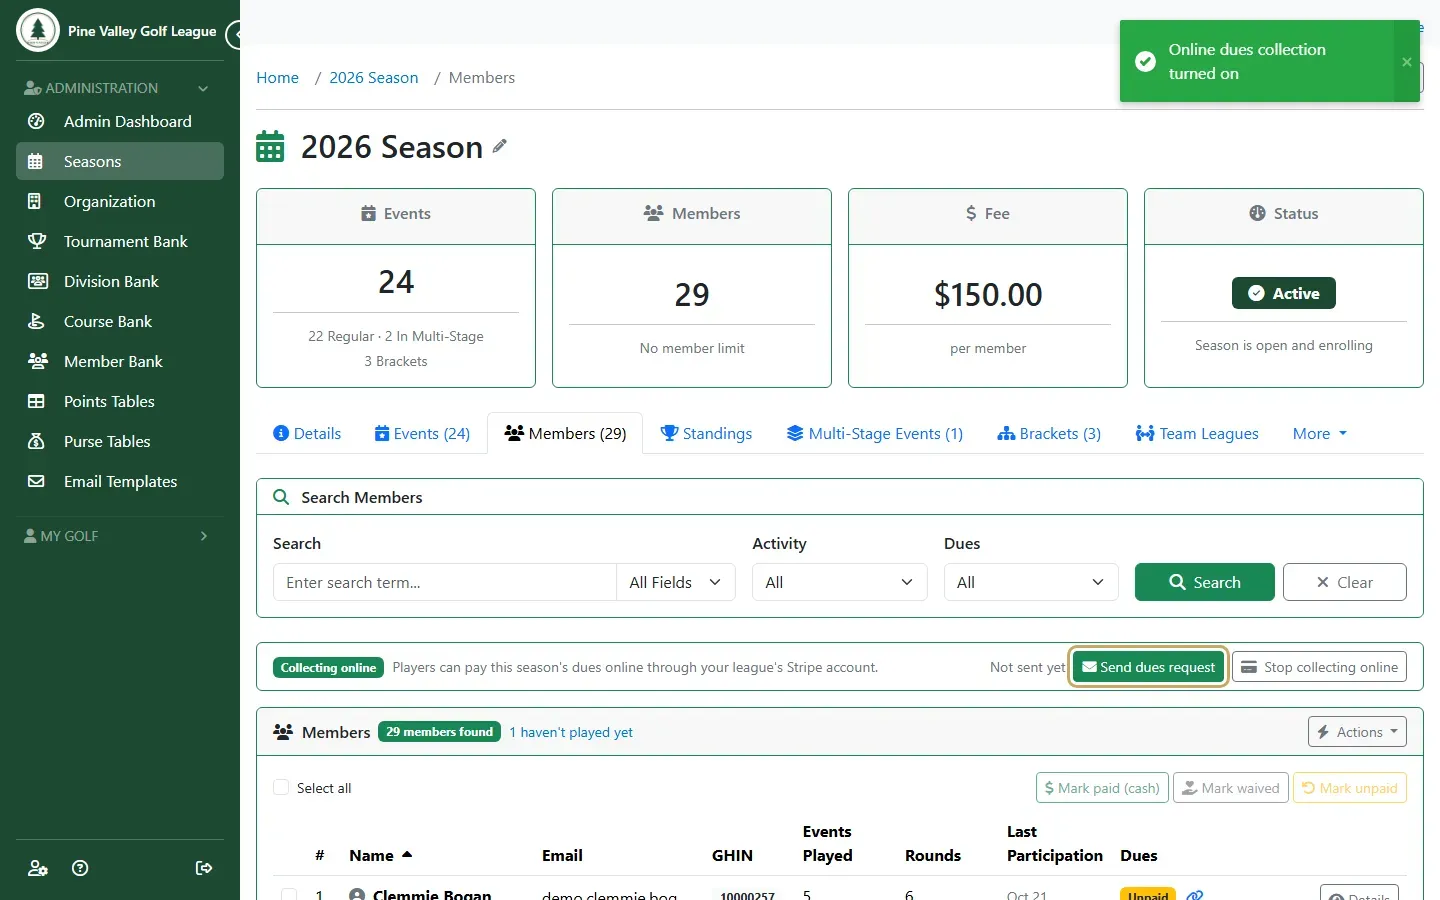Open Purse Tables

pos(120,441)
